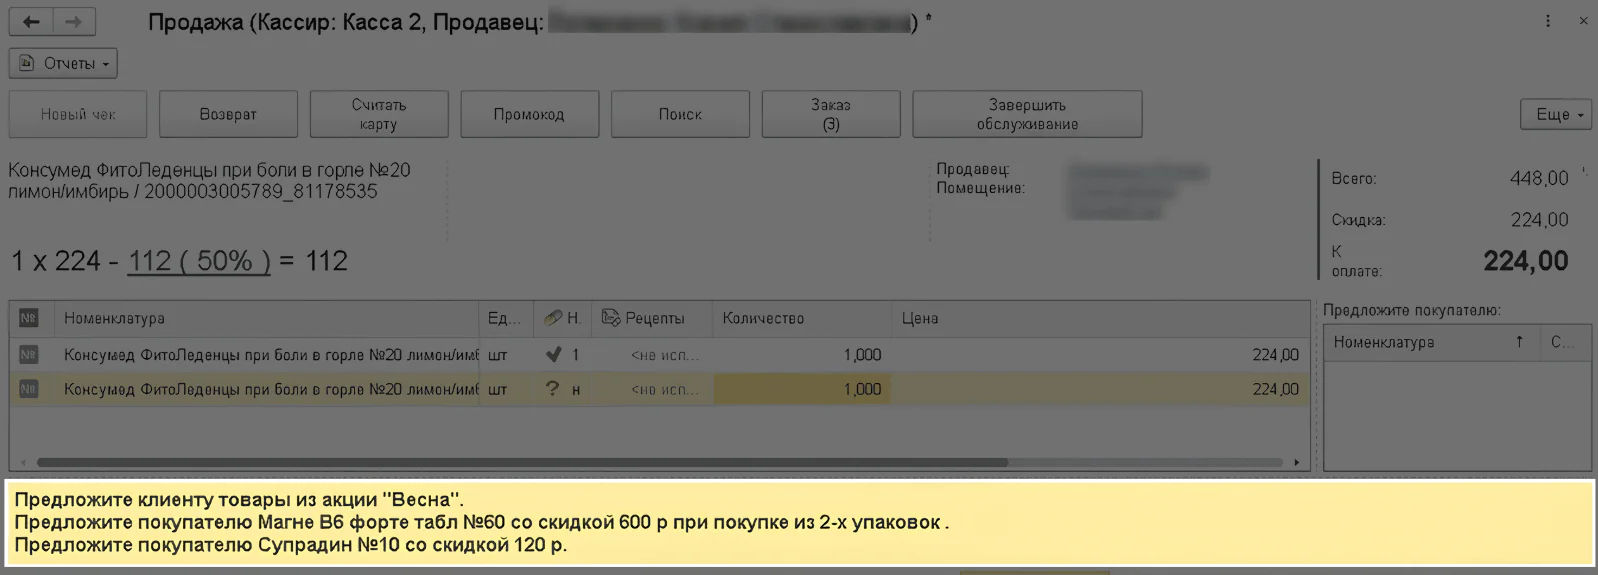Click the № icon of highlighted second row

pos(28,389)
